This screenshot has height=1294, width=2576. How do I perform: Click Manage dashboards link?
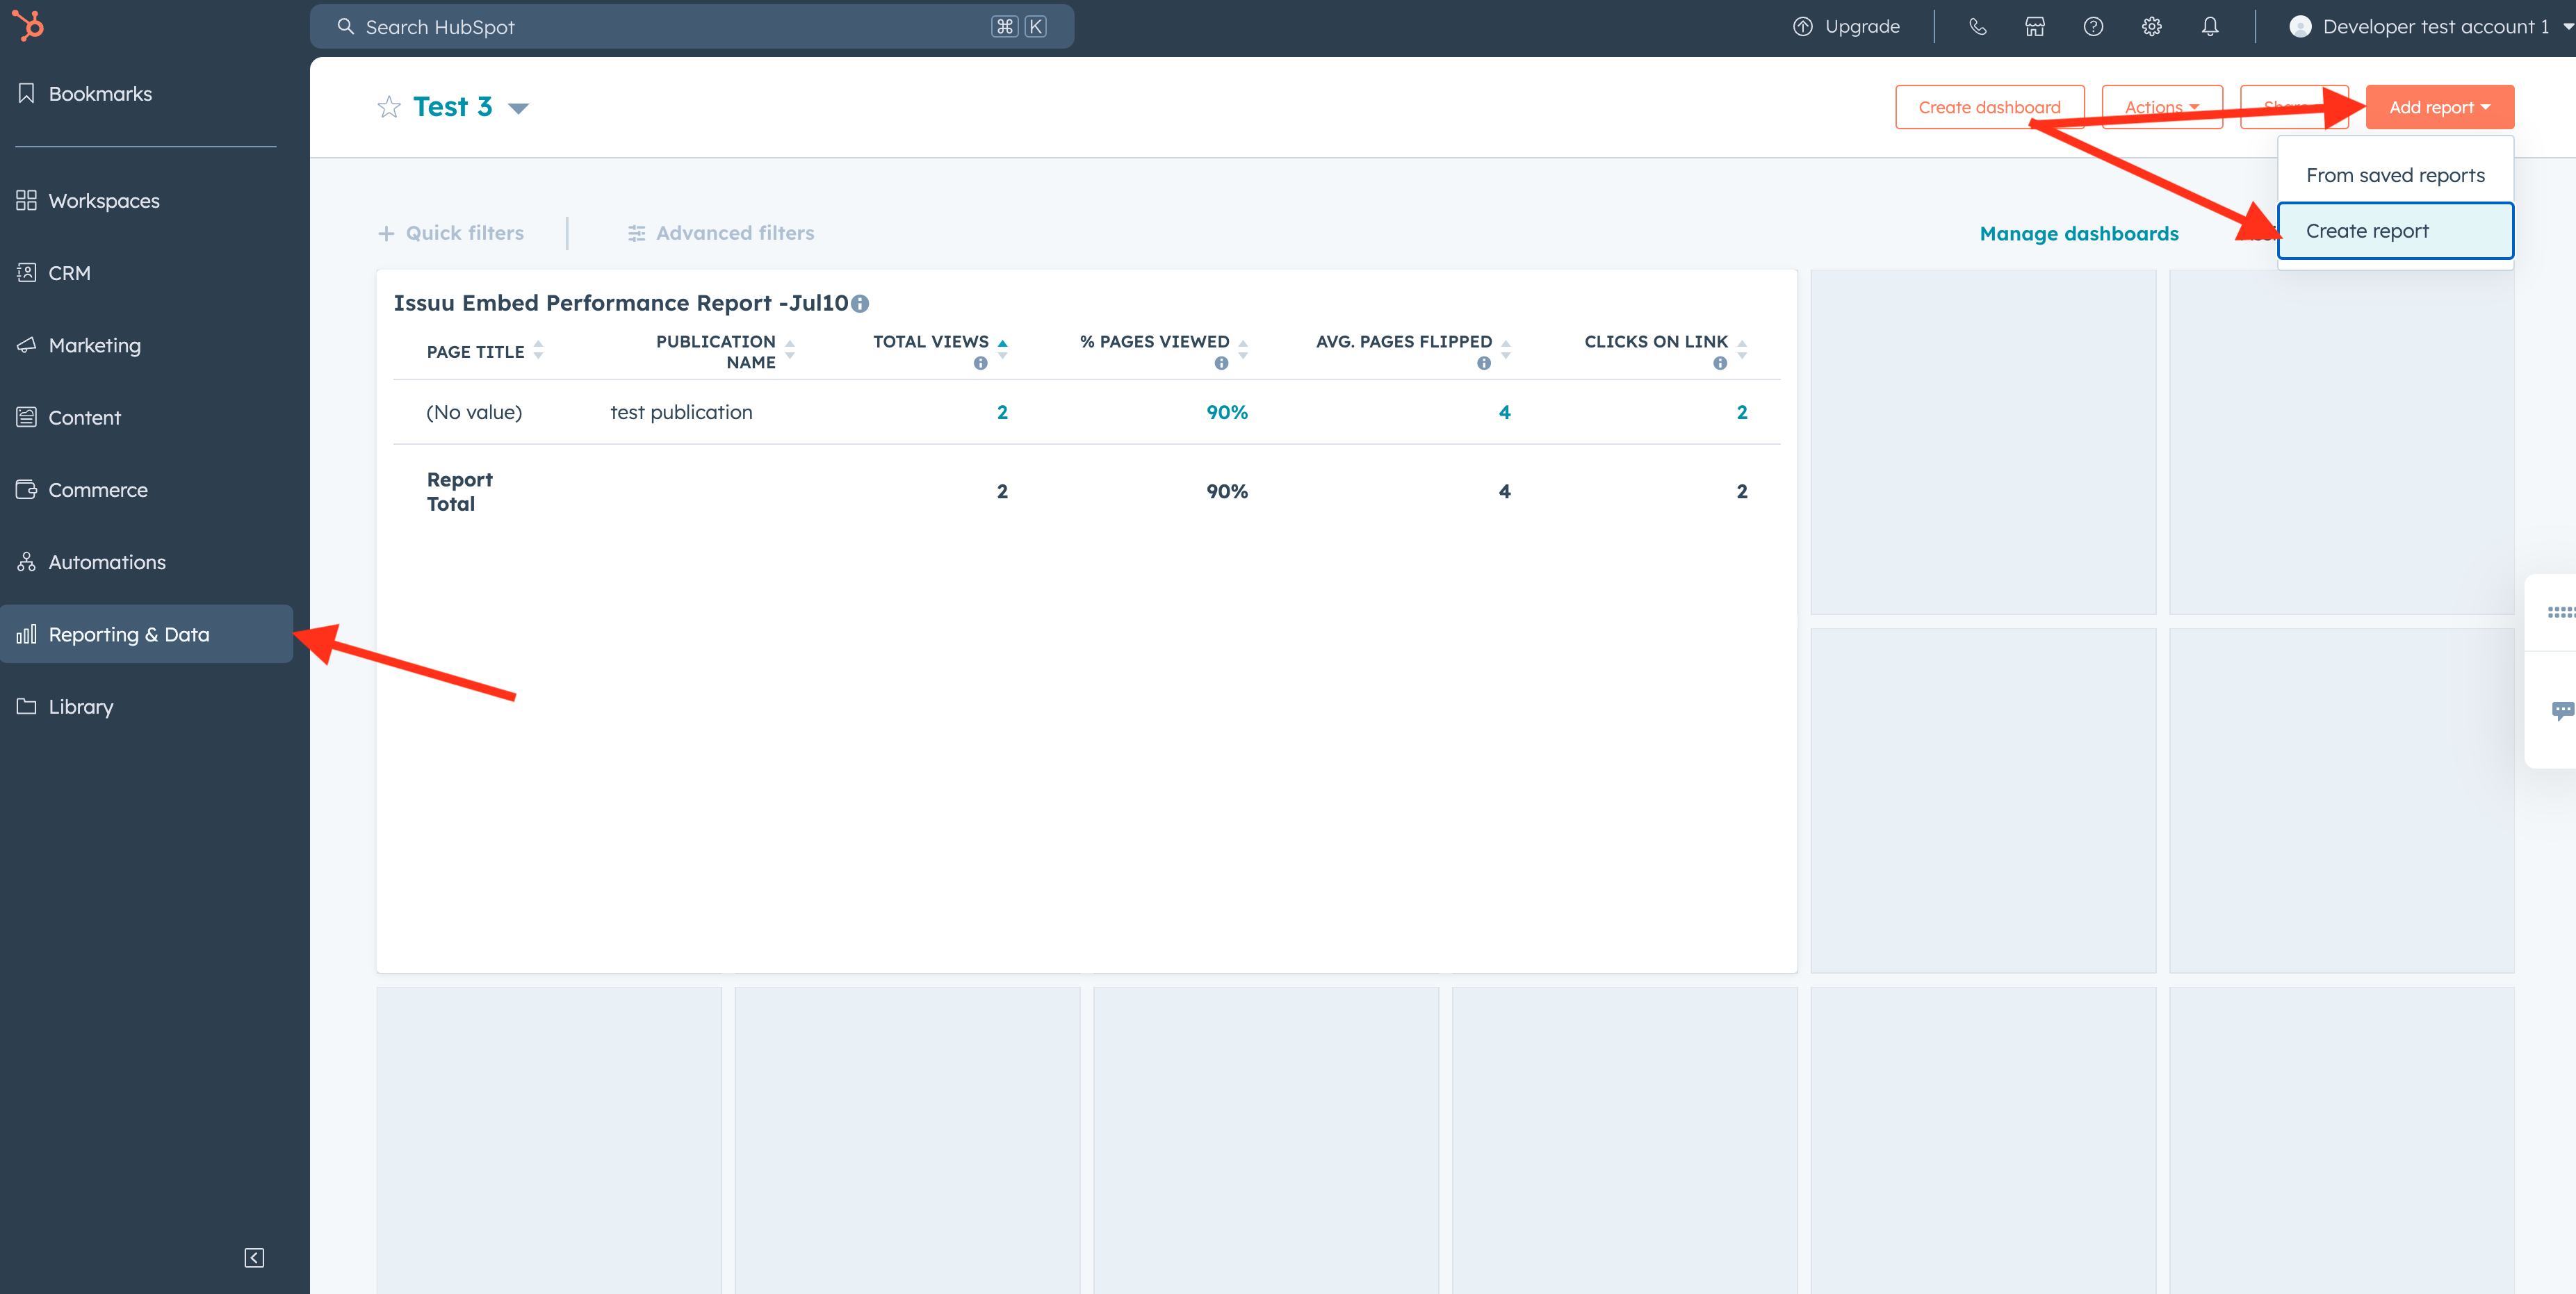point(2079,233)
